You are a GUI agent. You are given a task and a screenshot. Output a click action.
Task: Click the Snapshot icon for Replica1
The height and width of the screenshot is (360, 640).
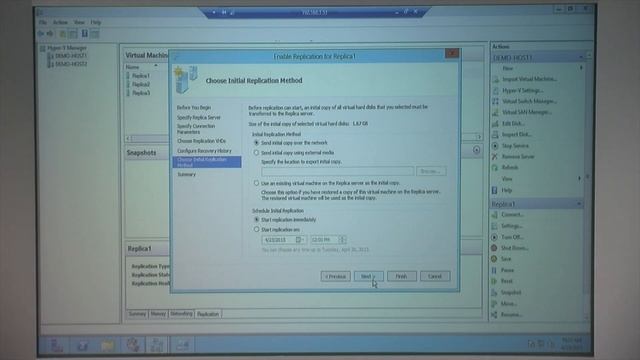click(494, 292)
